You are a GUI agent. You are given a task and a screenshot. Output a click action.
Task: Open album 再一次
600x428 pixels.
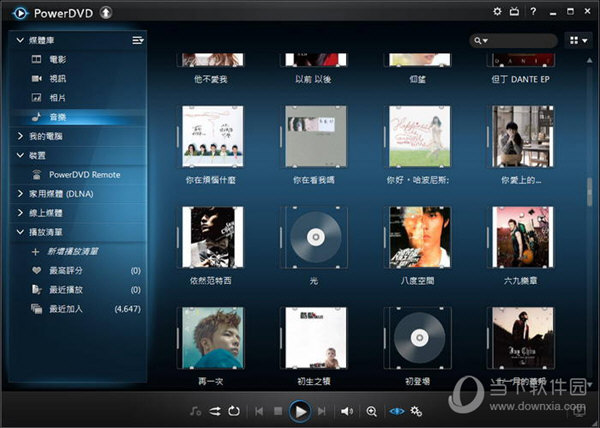point(212,338)
